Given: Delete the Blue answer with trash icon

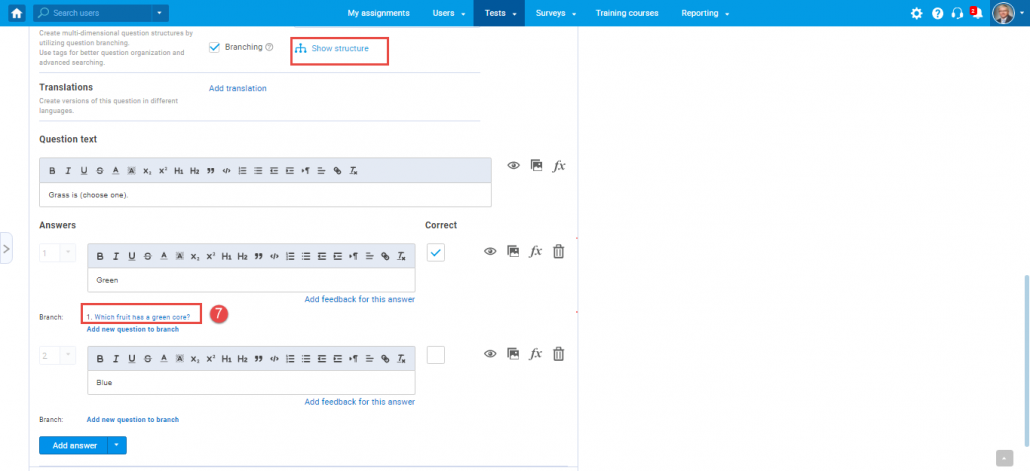Looking at the screenshot, I should click(558, 354).
